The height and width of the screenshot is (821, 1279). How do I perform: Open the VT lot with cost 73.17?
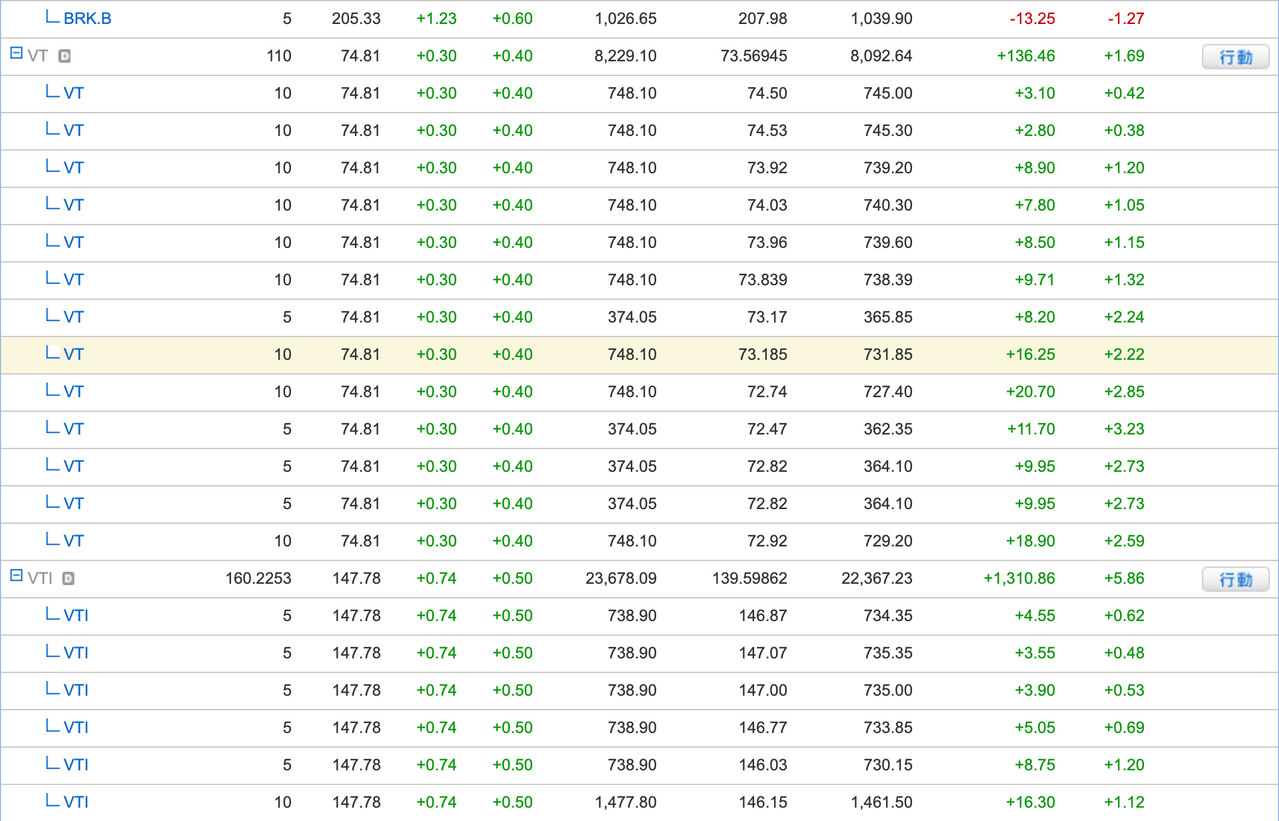point(74,317)
